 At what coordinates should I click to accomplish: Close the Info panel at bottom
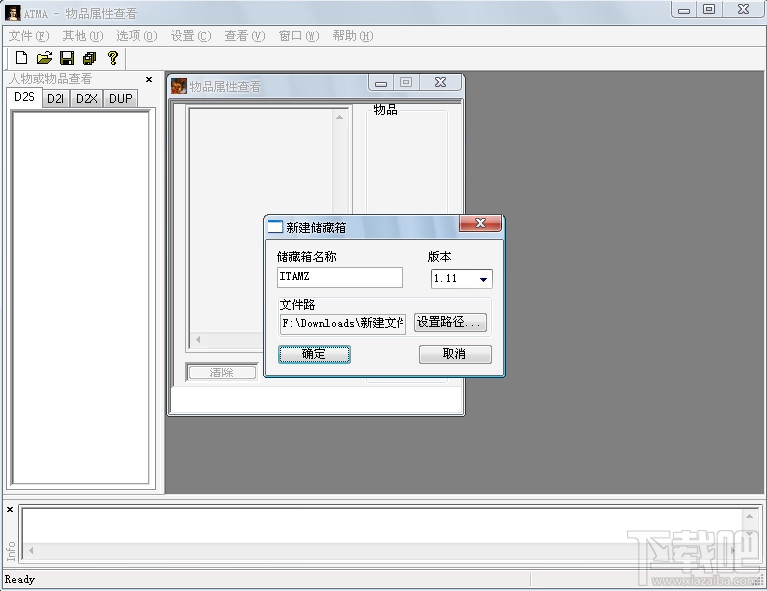pos(10,509)
